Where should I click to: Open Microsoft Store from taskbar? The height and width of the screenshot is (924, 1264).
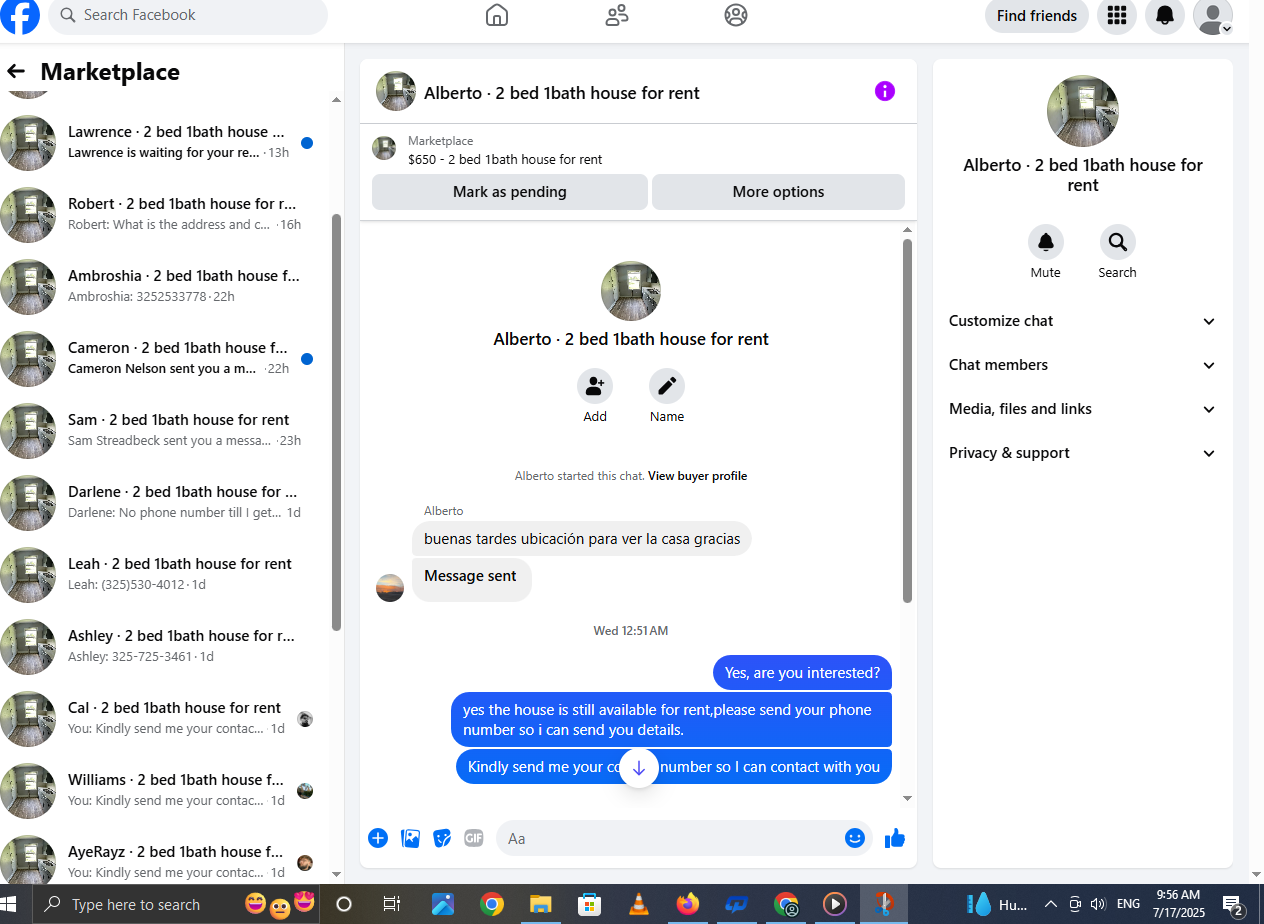pyautogui.click(x=589, y=904)
